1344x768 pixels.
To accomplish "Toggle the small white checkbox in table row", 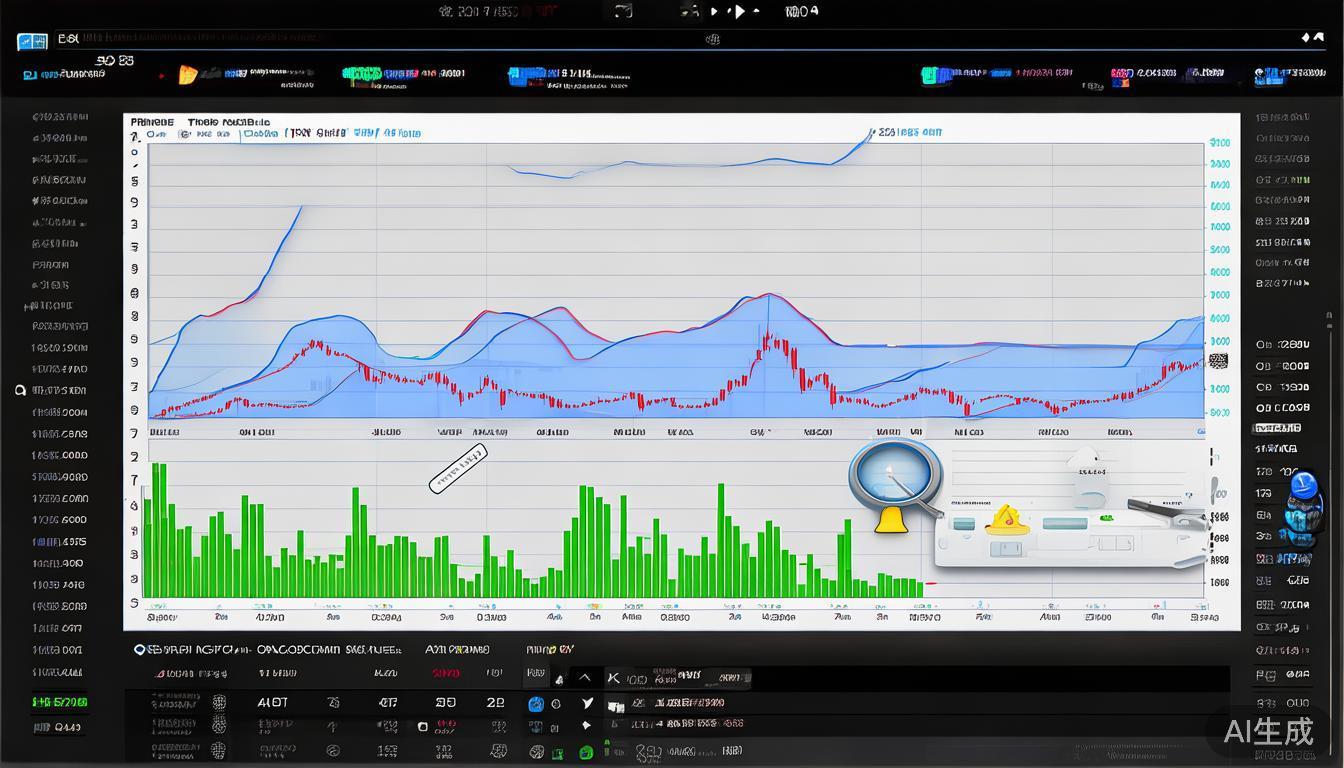I will [x=423, y=727].
